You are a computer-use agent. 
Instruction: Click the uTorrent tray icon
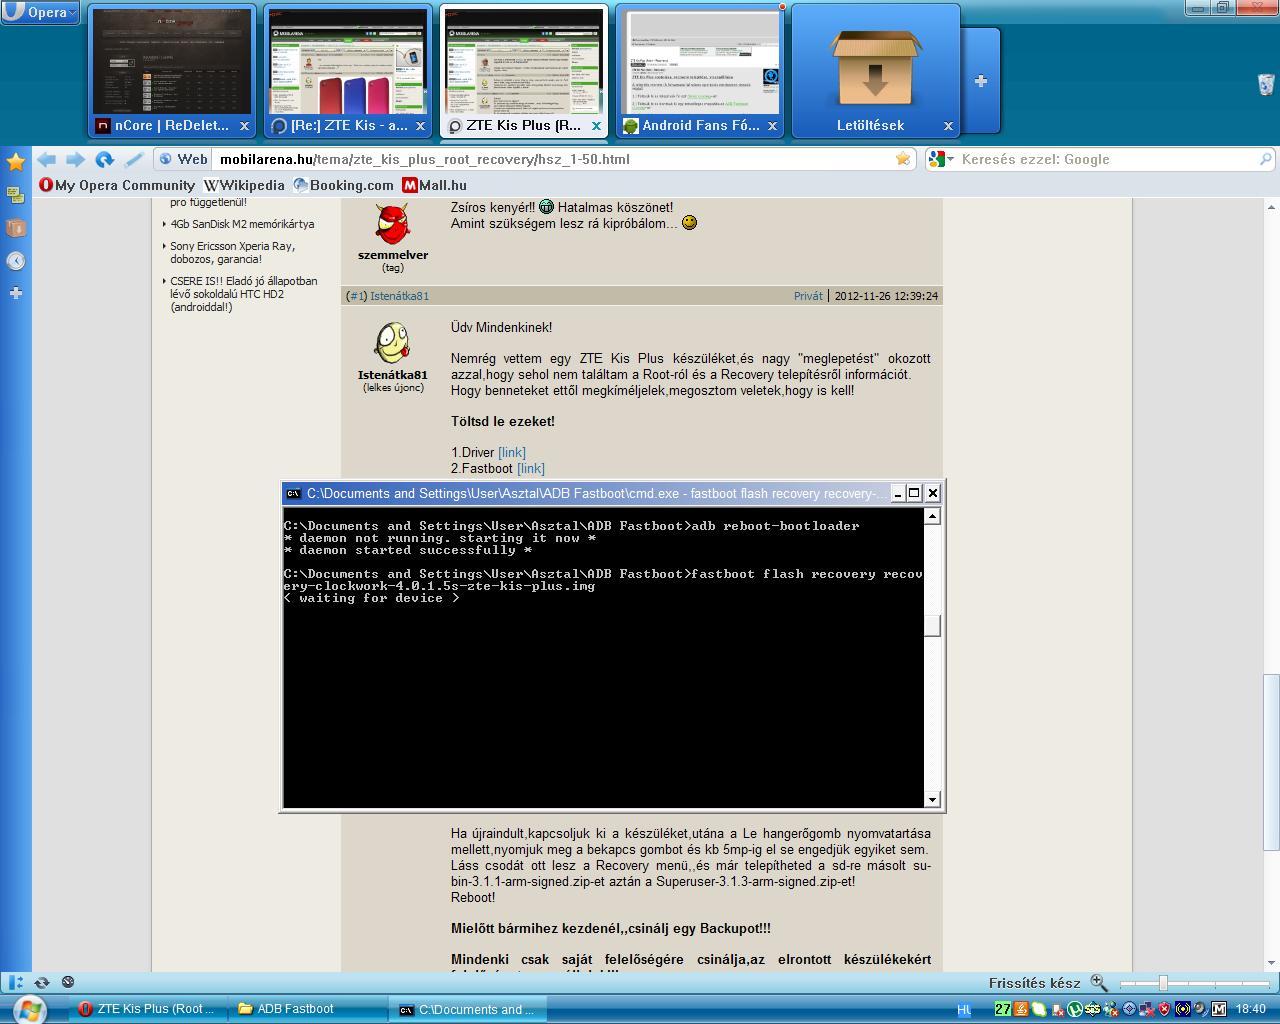[x=1075, y=1010]
